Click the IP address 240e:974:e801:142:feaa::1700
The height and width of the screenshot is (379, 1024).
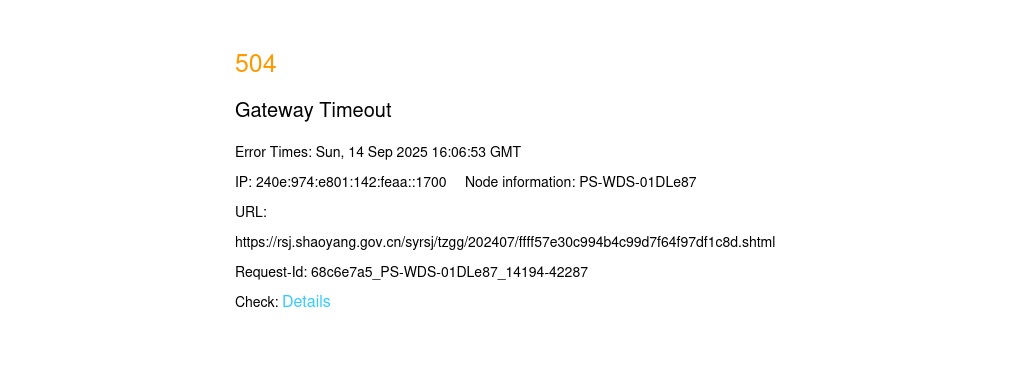click(351, 182)
